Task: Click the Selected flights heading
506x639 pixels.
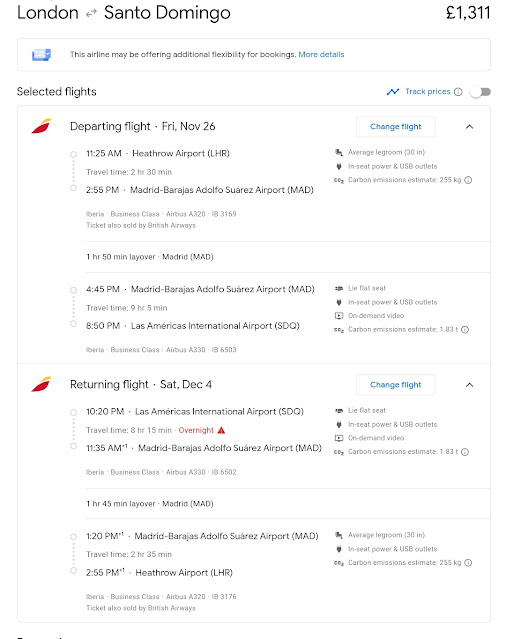Action: point(57,92)
